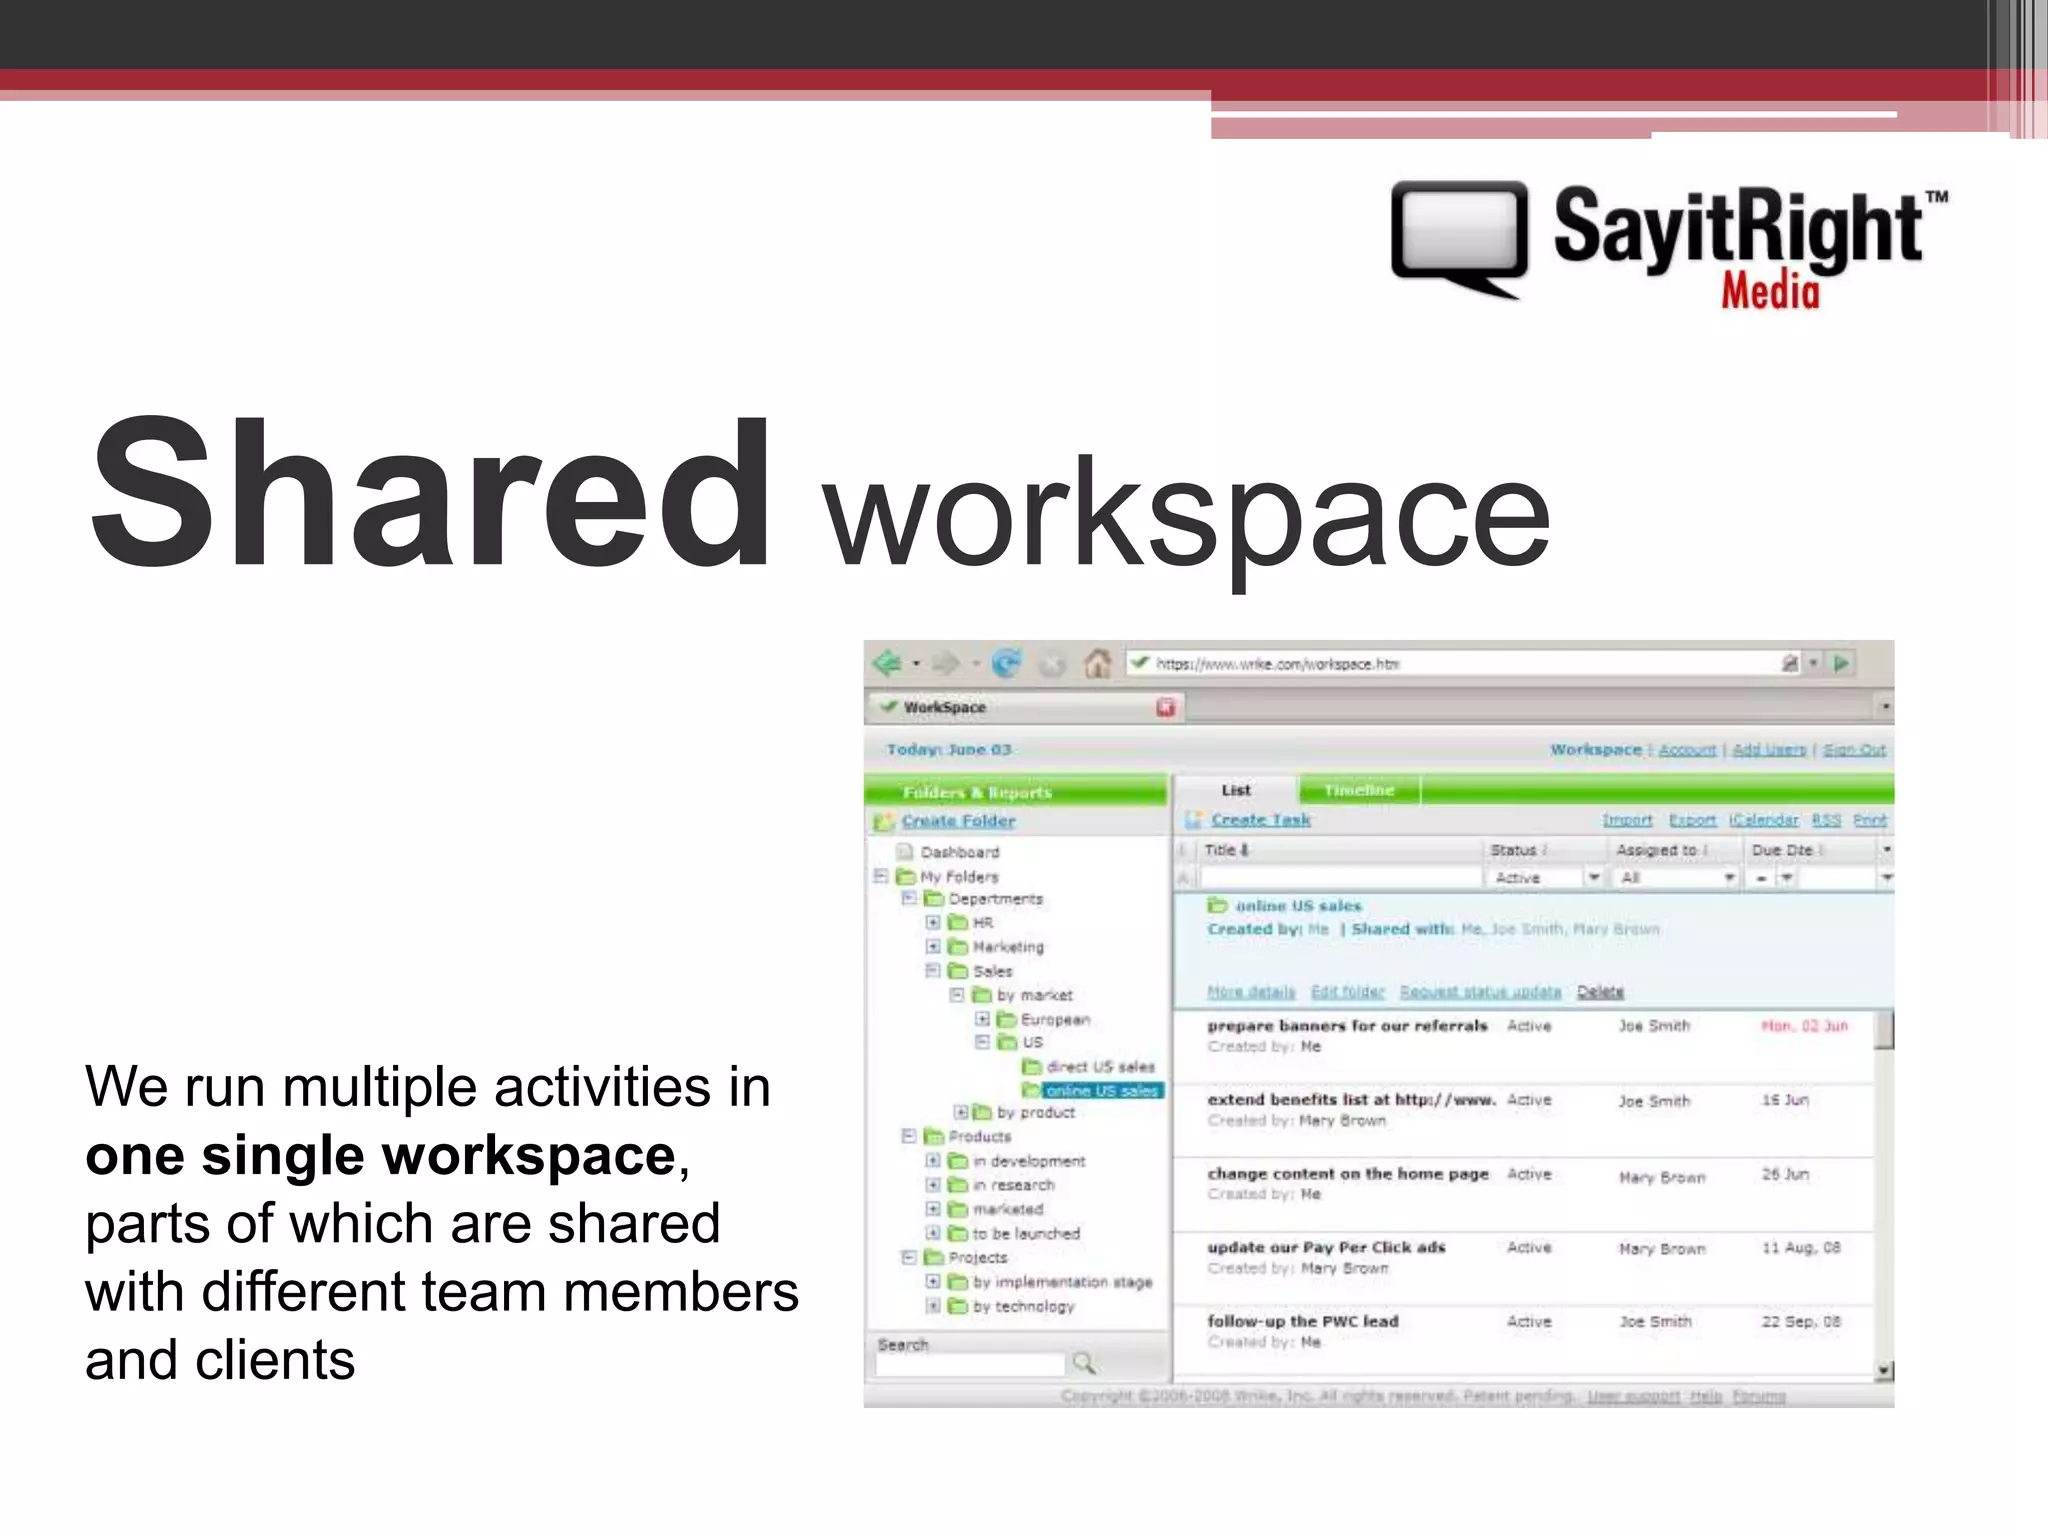Switch to the Timeline tab
The width and height of the screenshot is (2048, 1536).
[x=1359, y=790]
